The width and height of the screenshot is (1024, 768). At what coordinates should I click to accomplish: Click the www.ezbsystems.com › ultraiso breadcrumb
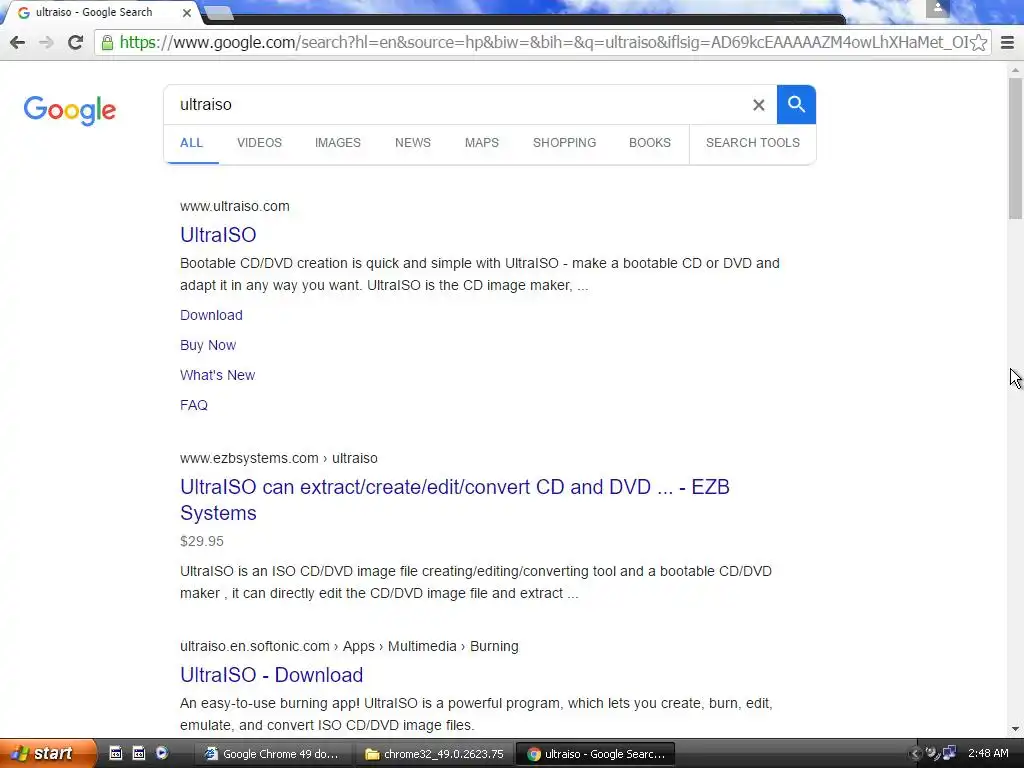pos(279,458)
